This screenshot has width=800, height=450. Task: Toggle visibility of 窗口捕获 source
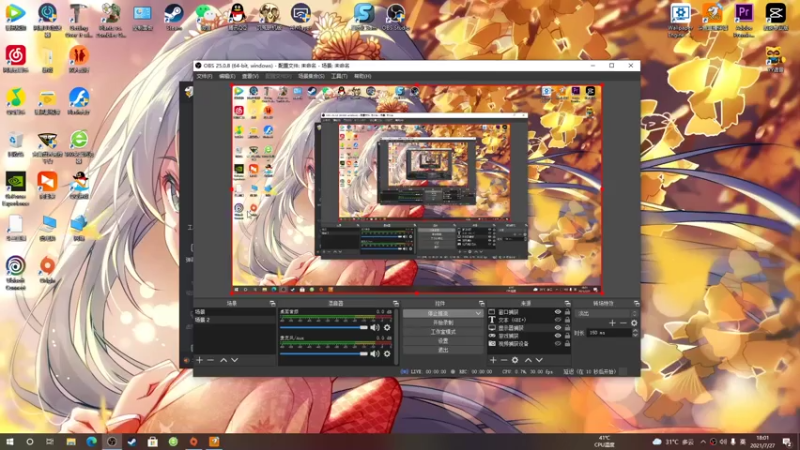558,312
